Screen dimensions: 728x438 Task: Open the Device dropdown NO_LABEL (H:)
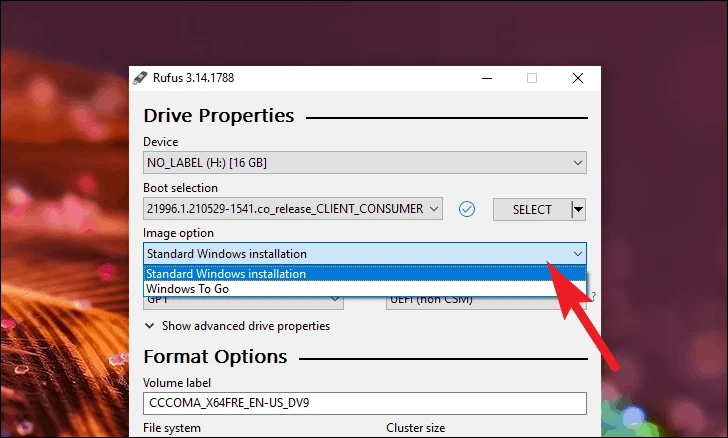point(364,163)
